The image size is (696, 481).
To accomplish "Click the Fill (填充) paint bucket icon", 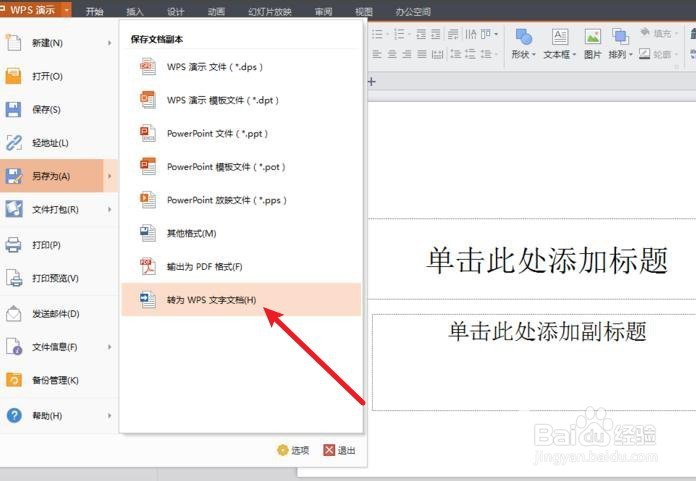I will click(x=645, y=32).
